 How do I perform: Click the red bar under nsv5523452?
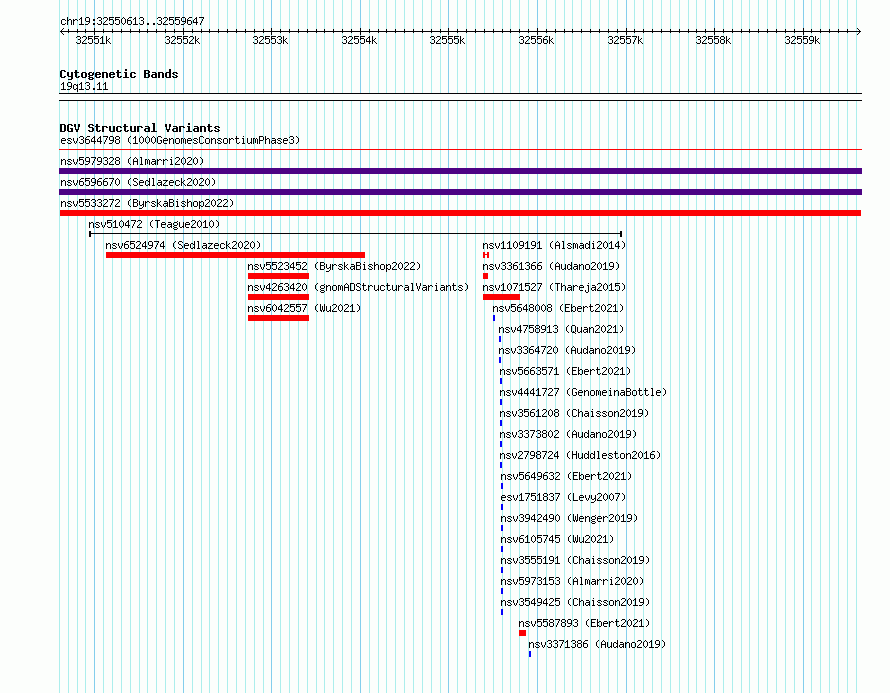pyautogui.click(x=278, y=276)
